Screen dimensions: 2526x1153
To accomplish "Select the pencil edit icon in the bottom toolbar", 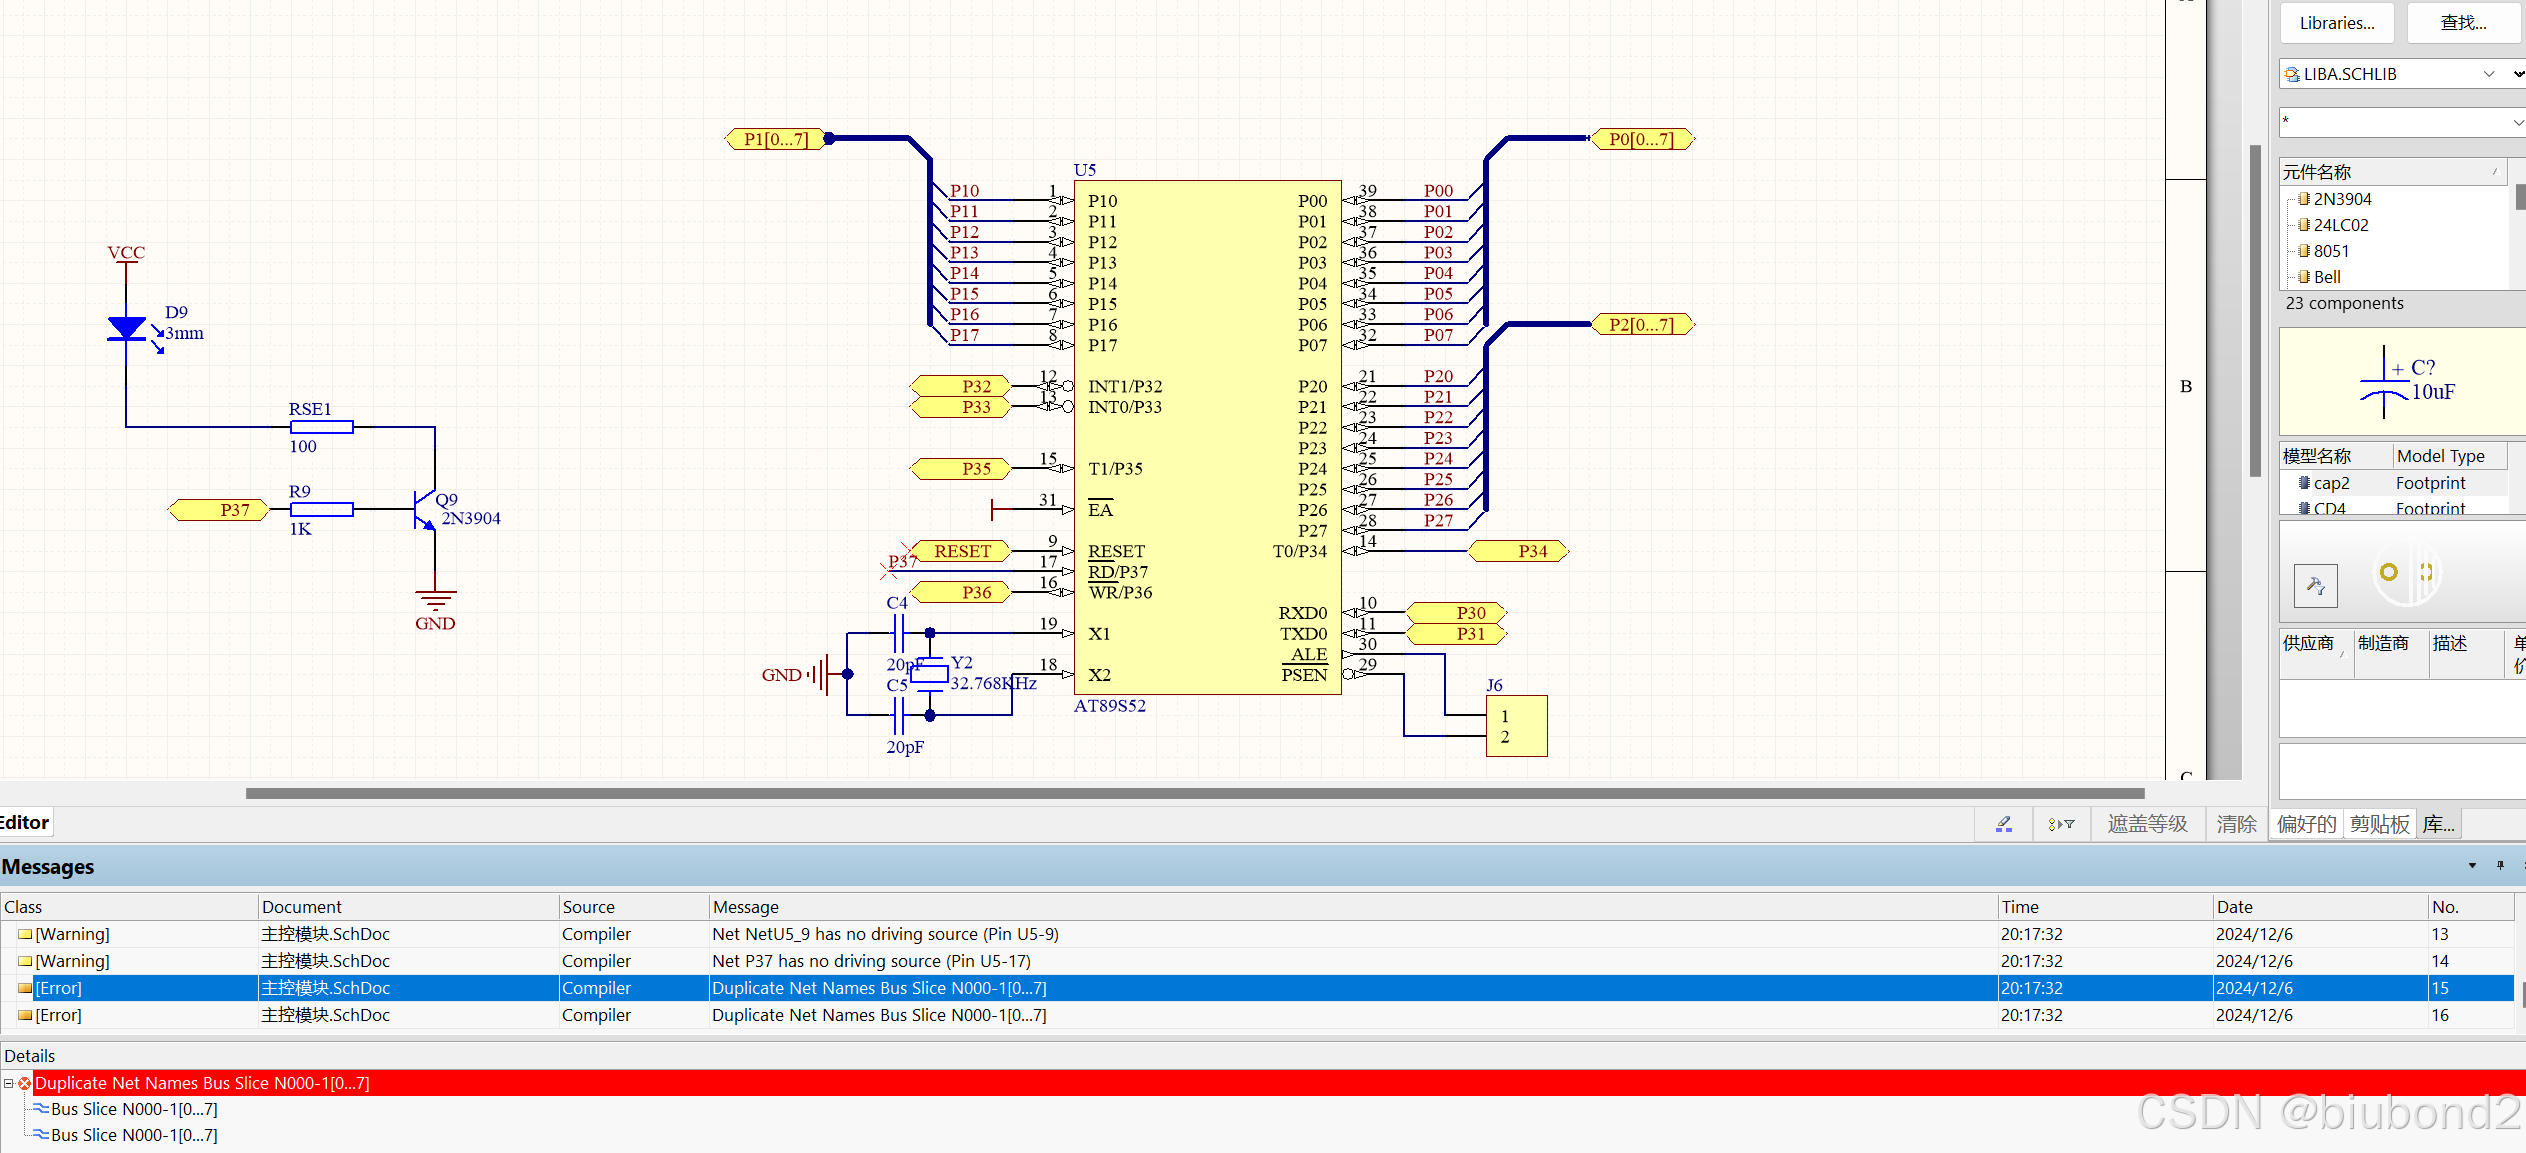I will [x=2003, y=823].
